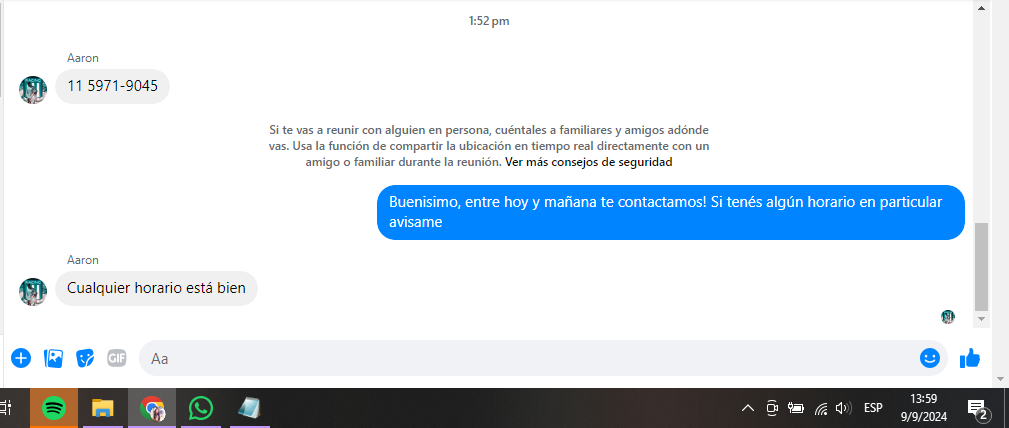Send a thumbs-up like
This screenshot has height=428, width=1009.
[970, 358]
